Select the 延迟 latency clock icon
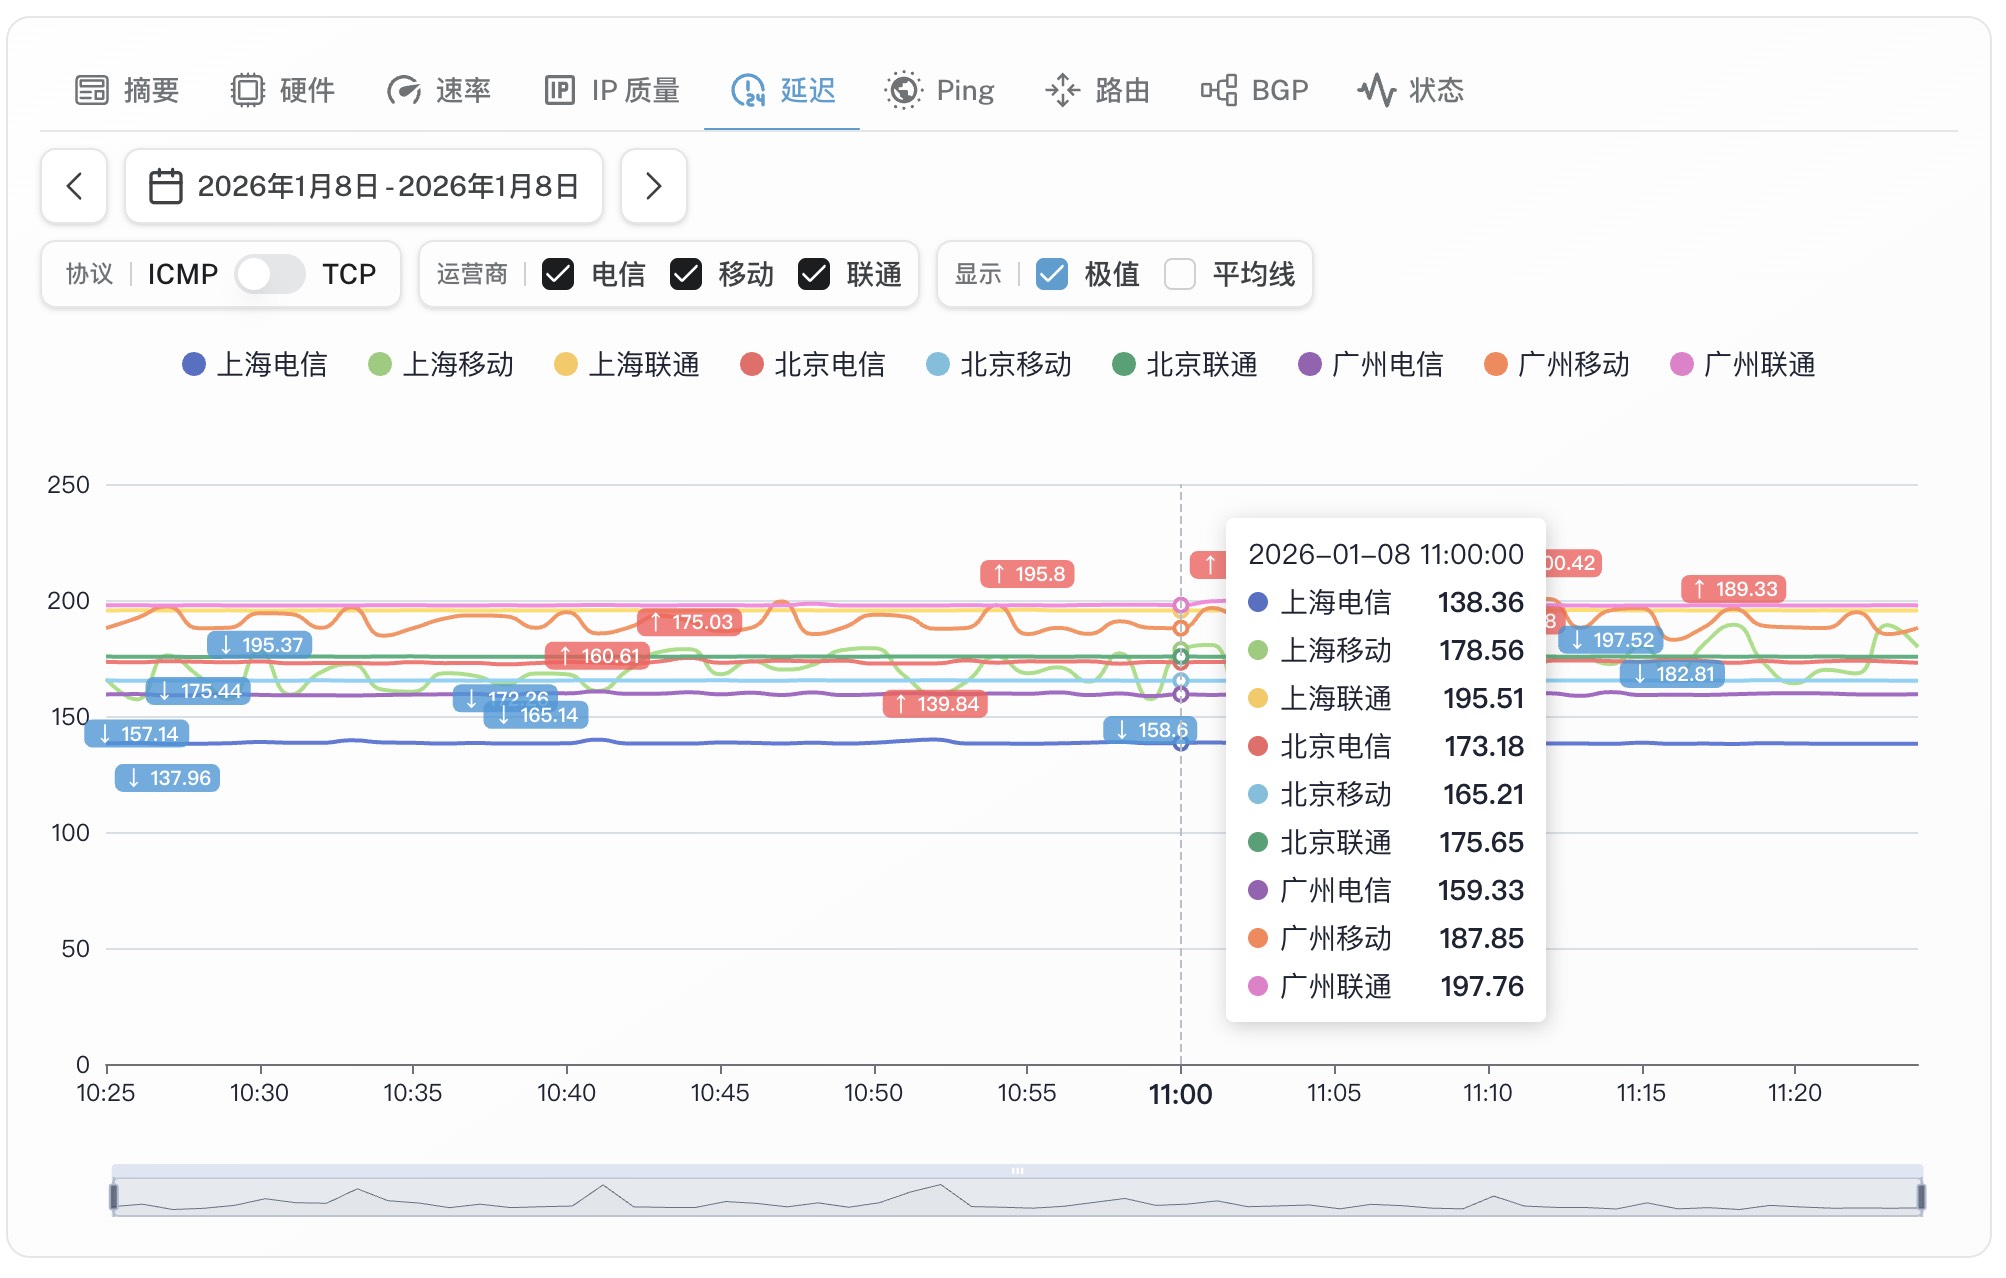Image resolution: width=2006 pixels, height=1278 pixels. tap(748, 90)
